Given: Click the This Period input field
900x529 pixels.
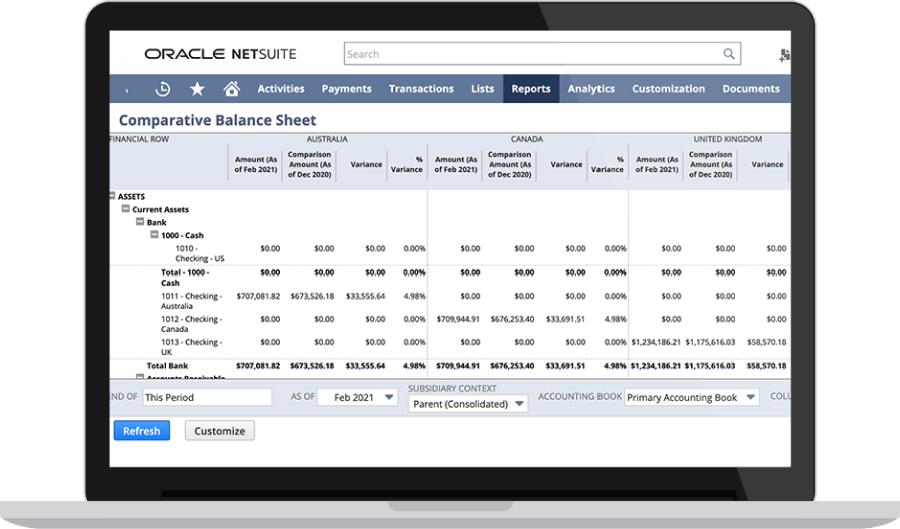Looking at the screenshot, I should 207,397.
